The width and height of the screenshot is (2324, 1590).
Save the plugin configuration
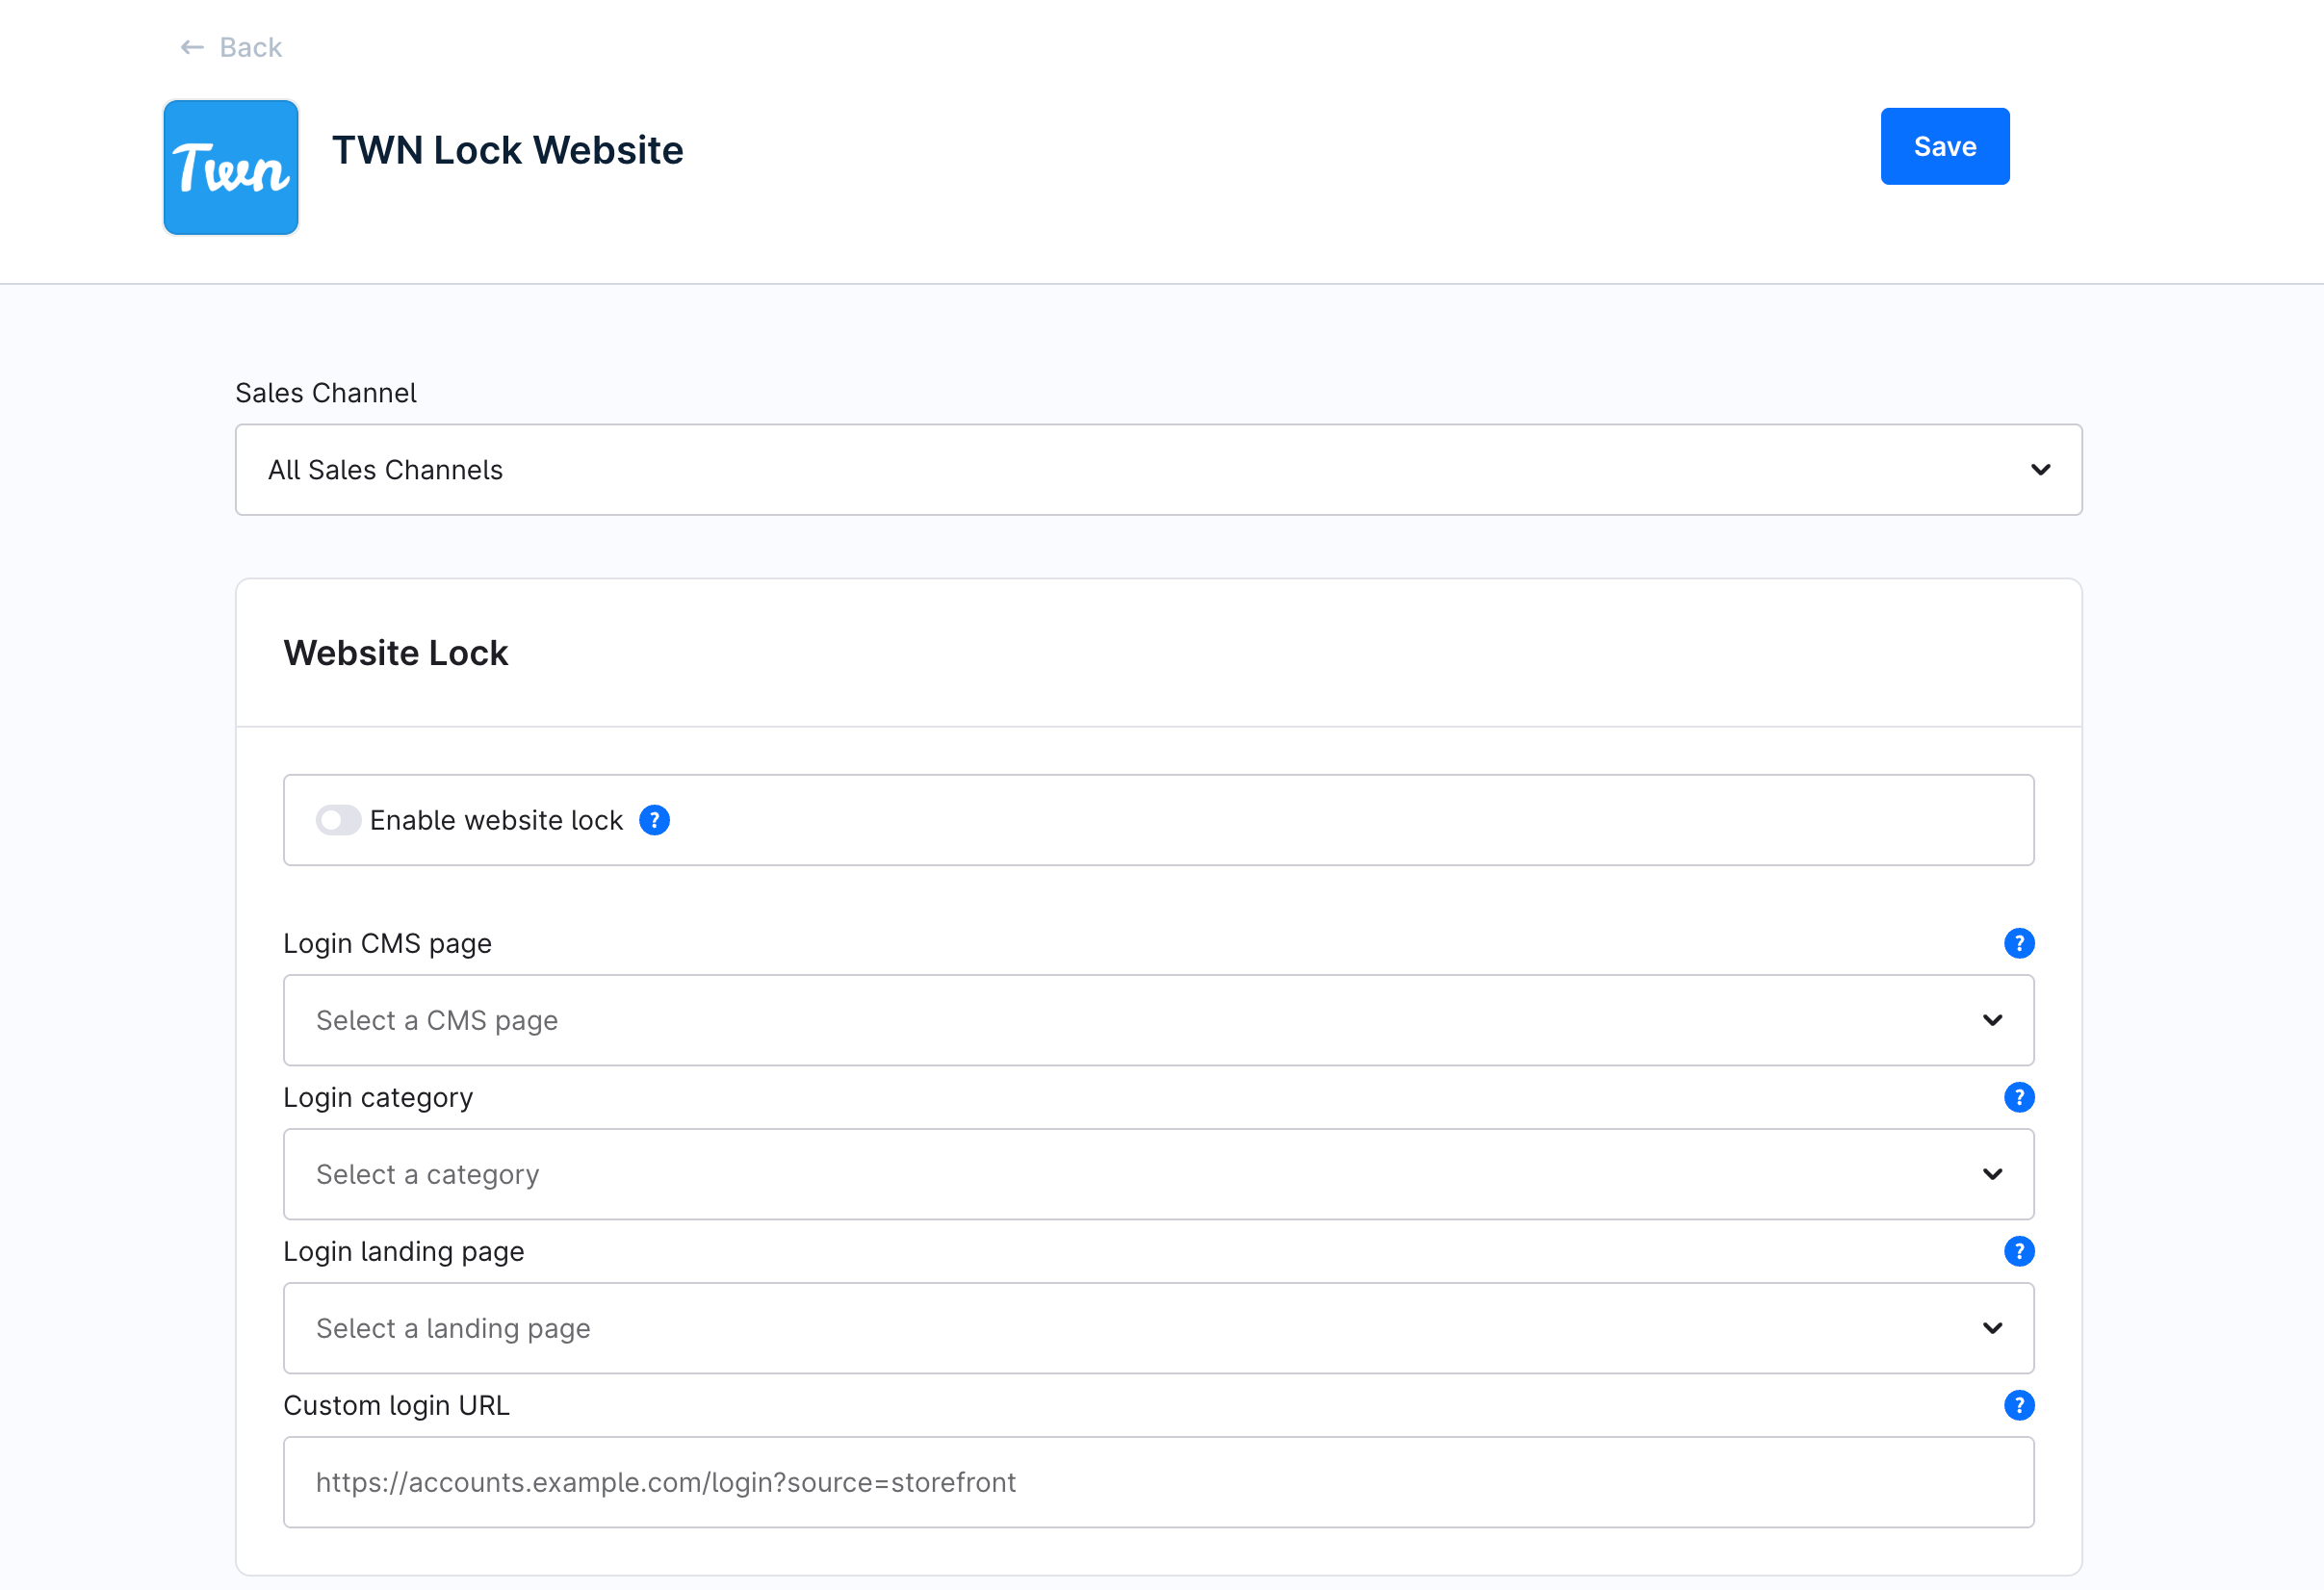[1944, 146]
